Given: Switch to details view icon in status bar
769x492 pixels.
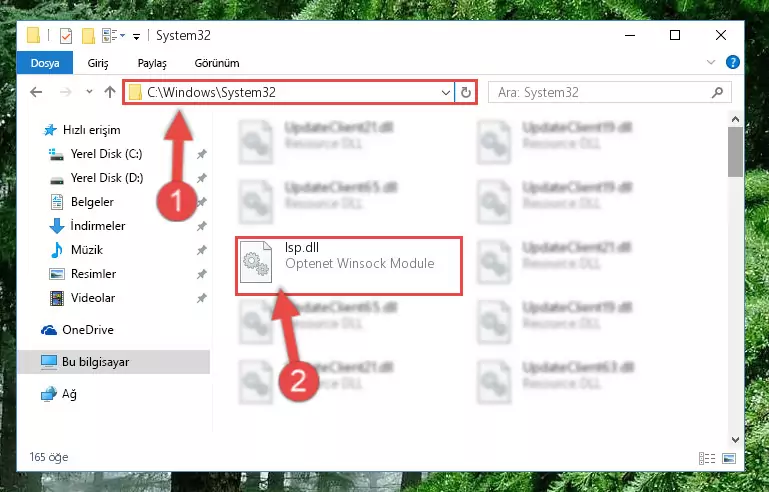Looking at the screenshot, I should click(x=707, y=458).
